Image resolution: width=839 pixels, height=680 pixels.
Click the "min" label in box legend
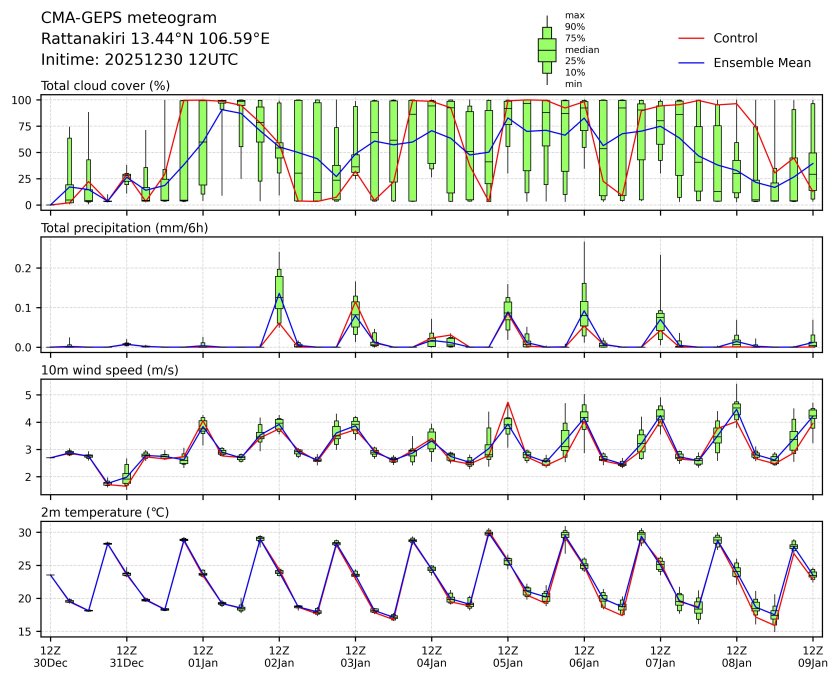click(x=573, y=84)
